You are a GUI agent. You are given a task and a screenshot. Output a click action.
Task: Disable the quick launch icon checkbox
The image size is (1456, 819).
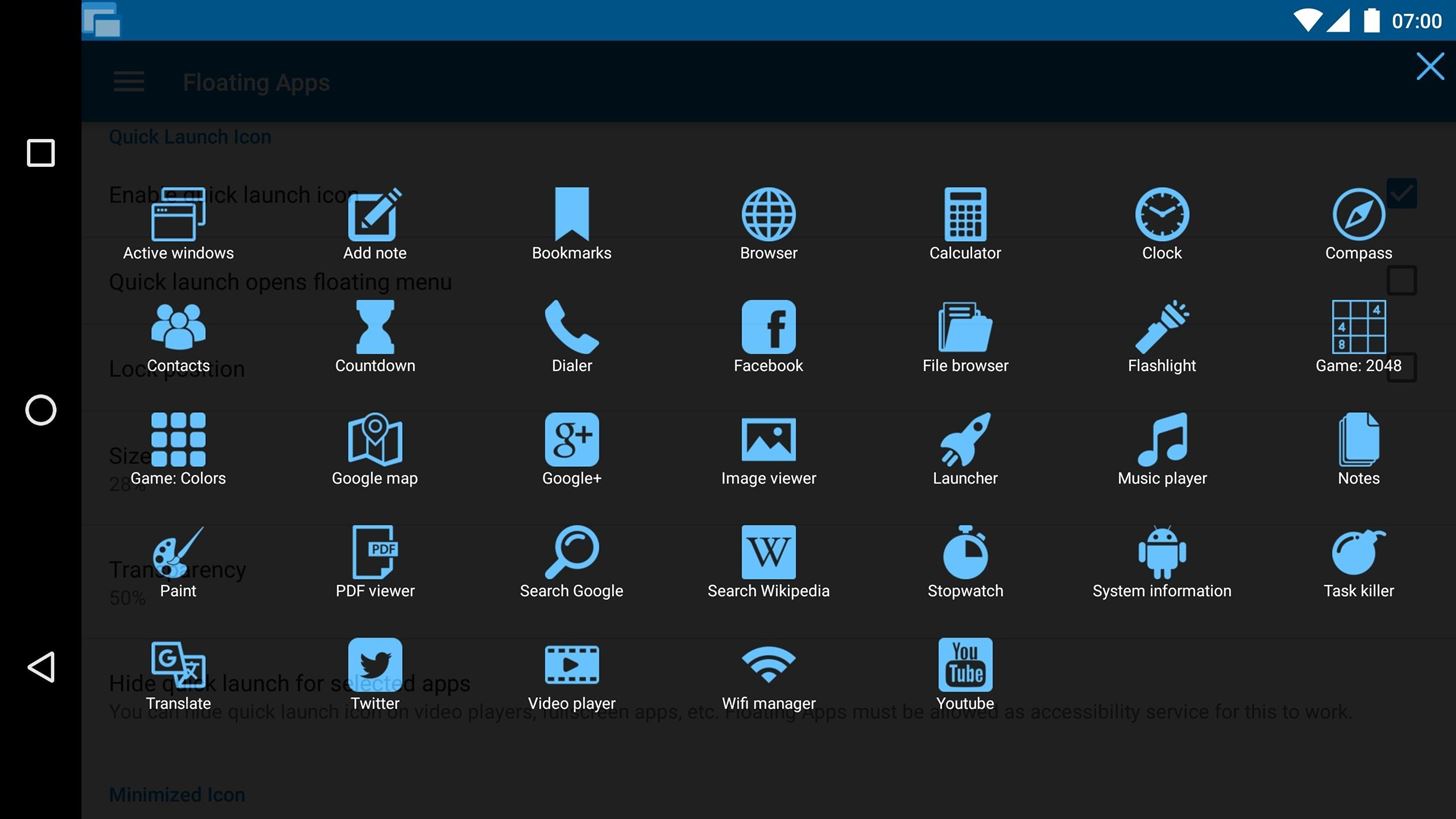pos(1401,192)
